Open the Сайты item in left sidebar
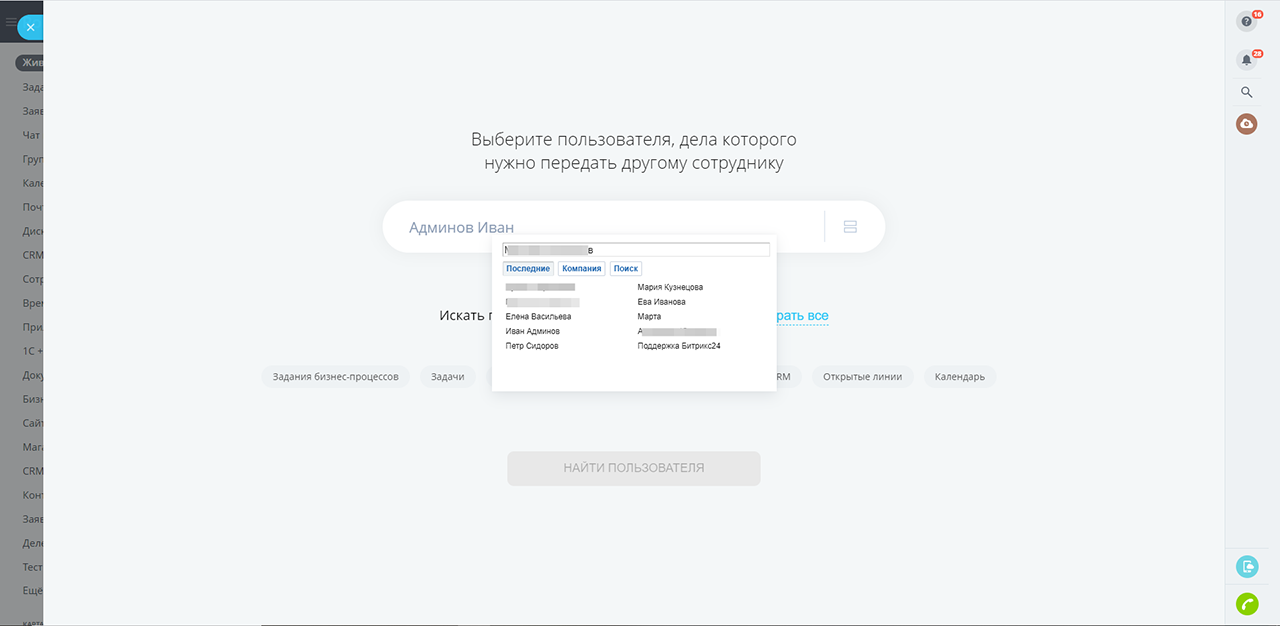This screenshot has width=1280, height=626. (x=32, y=423)
